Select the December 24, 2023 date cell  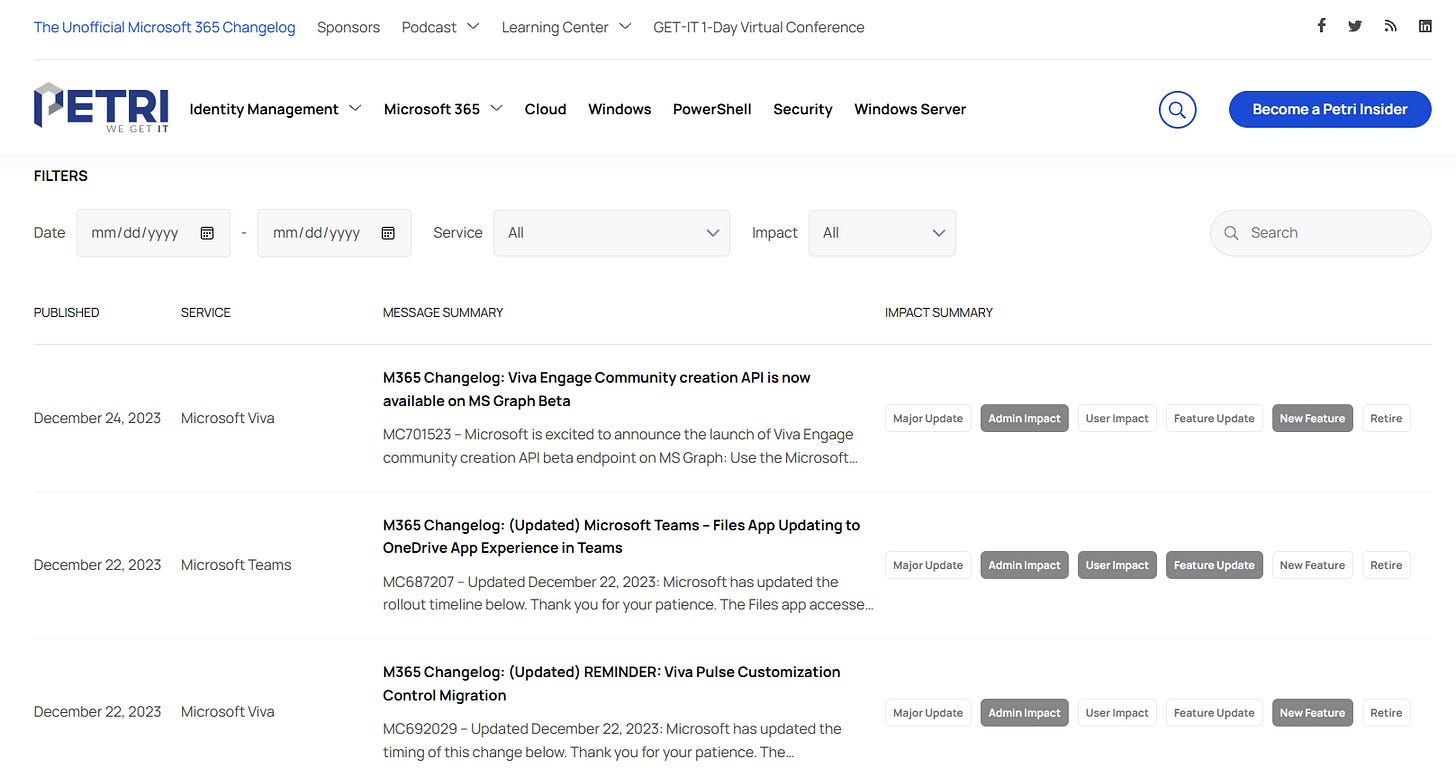(x=97, y=418)
